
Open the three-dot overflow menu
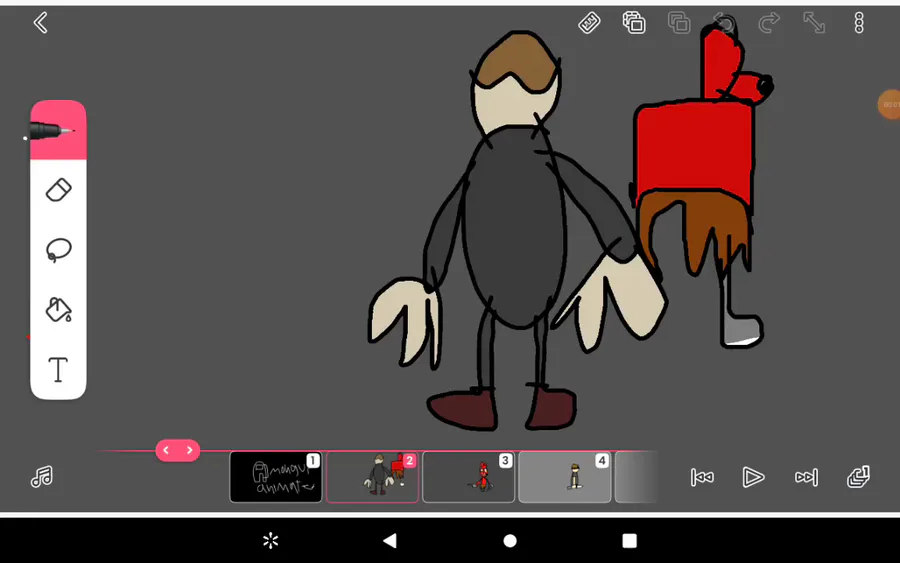coord(859,23)
